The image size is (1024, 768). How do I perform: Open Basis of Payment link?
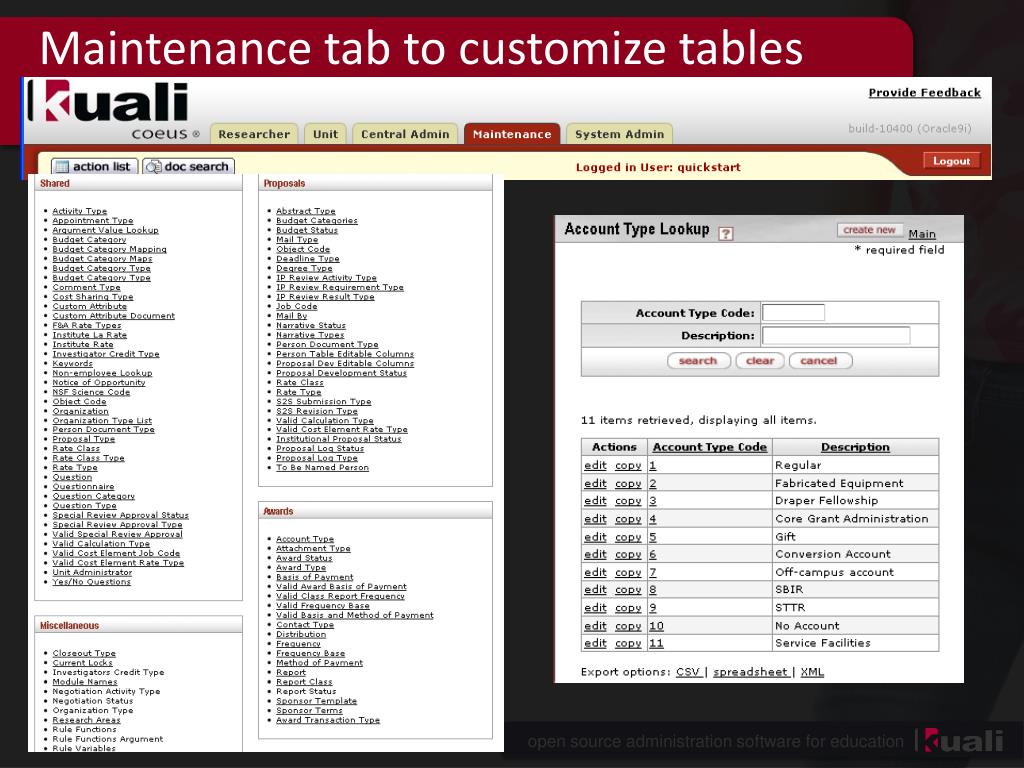tap(314, 577)
